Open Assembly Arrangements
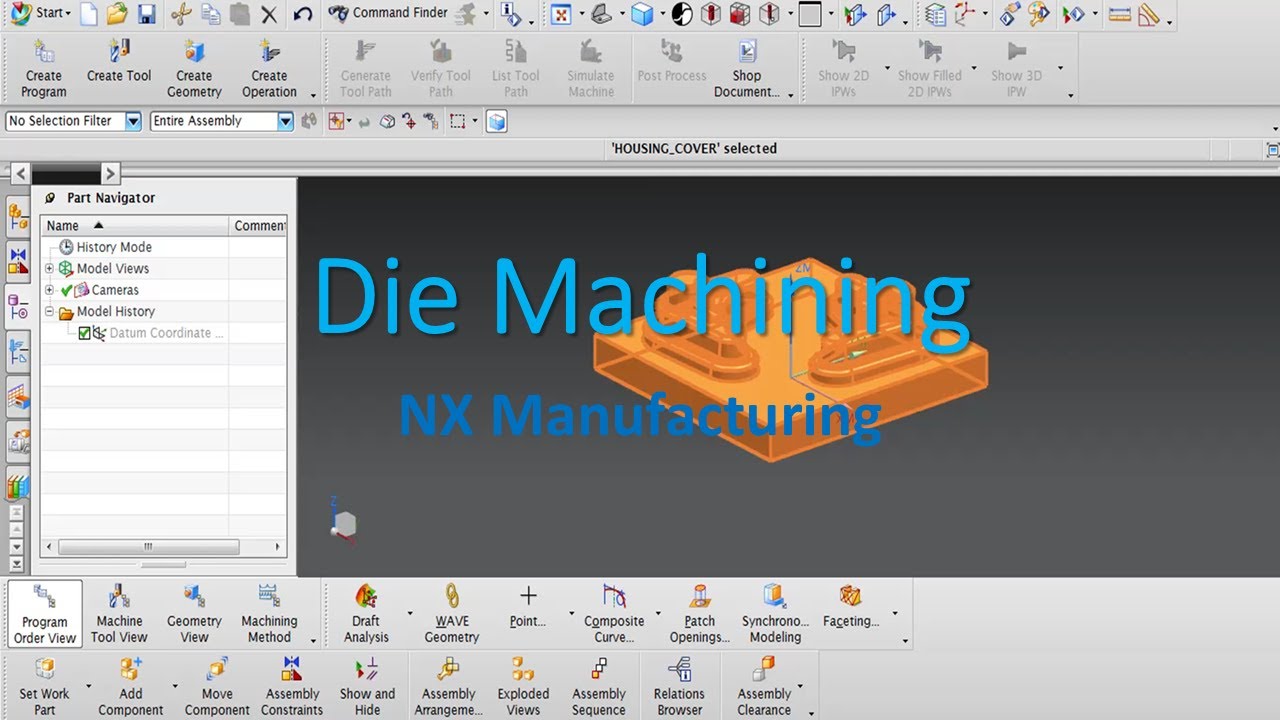The height and width of the screenshot is (720, 1280). coord(448,686)
